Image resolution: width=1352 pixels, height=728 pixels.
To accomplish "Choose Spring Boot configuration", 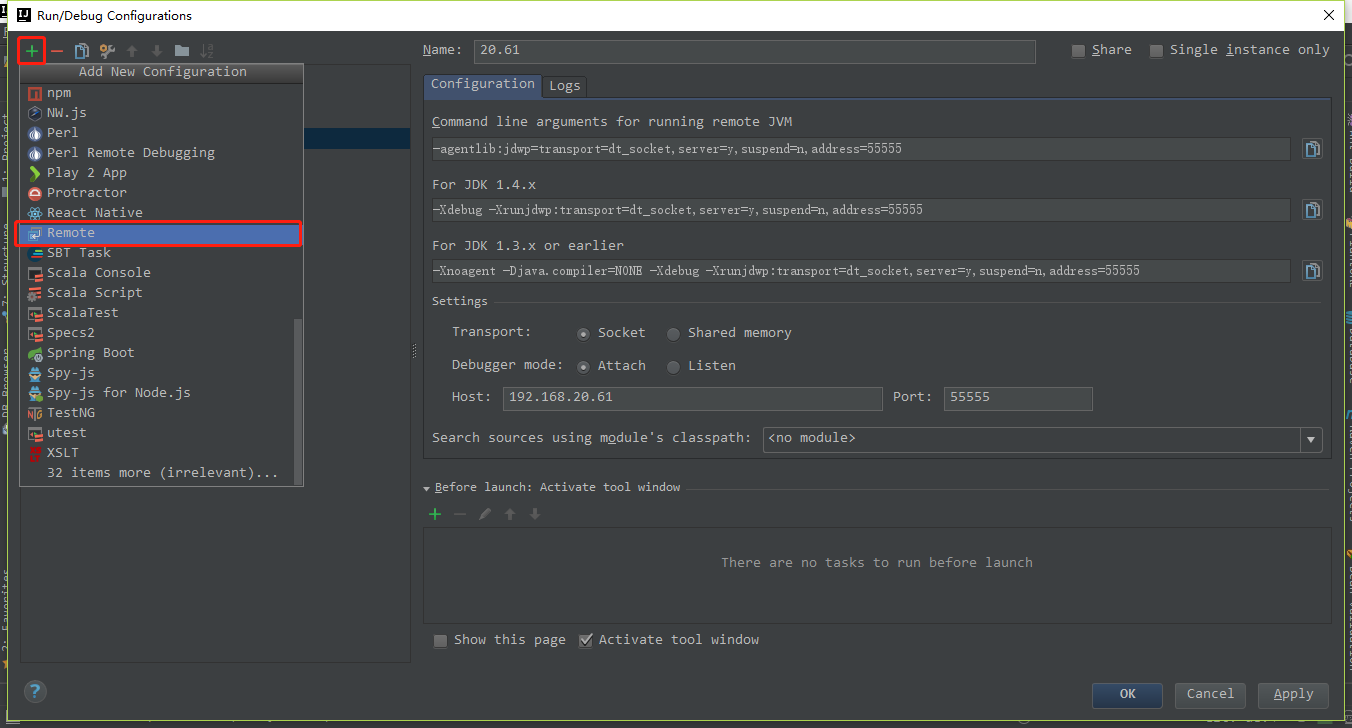I will point(161,353).
